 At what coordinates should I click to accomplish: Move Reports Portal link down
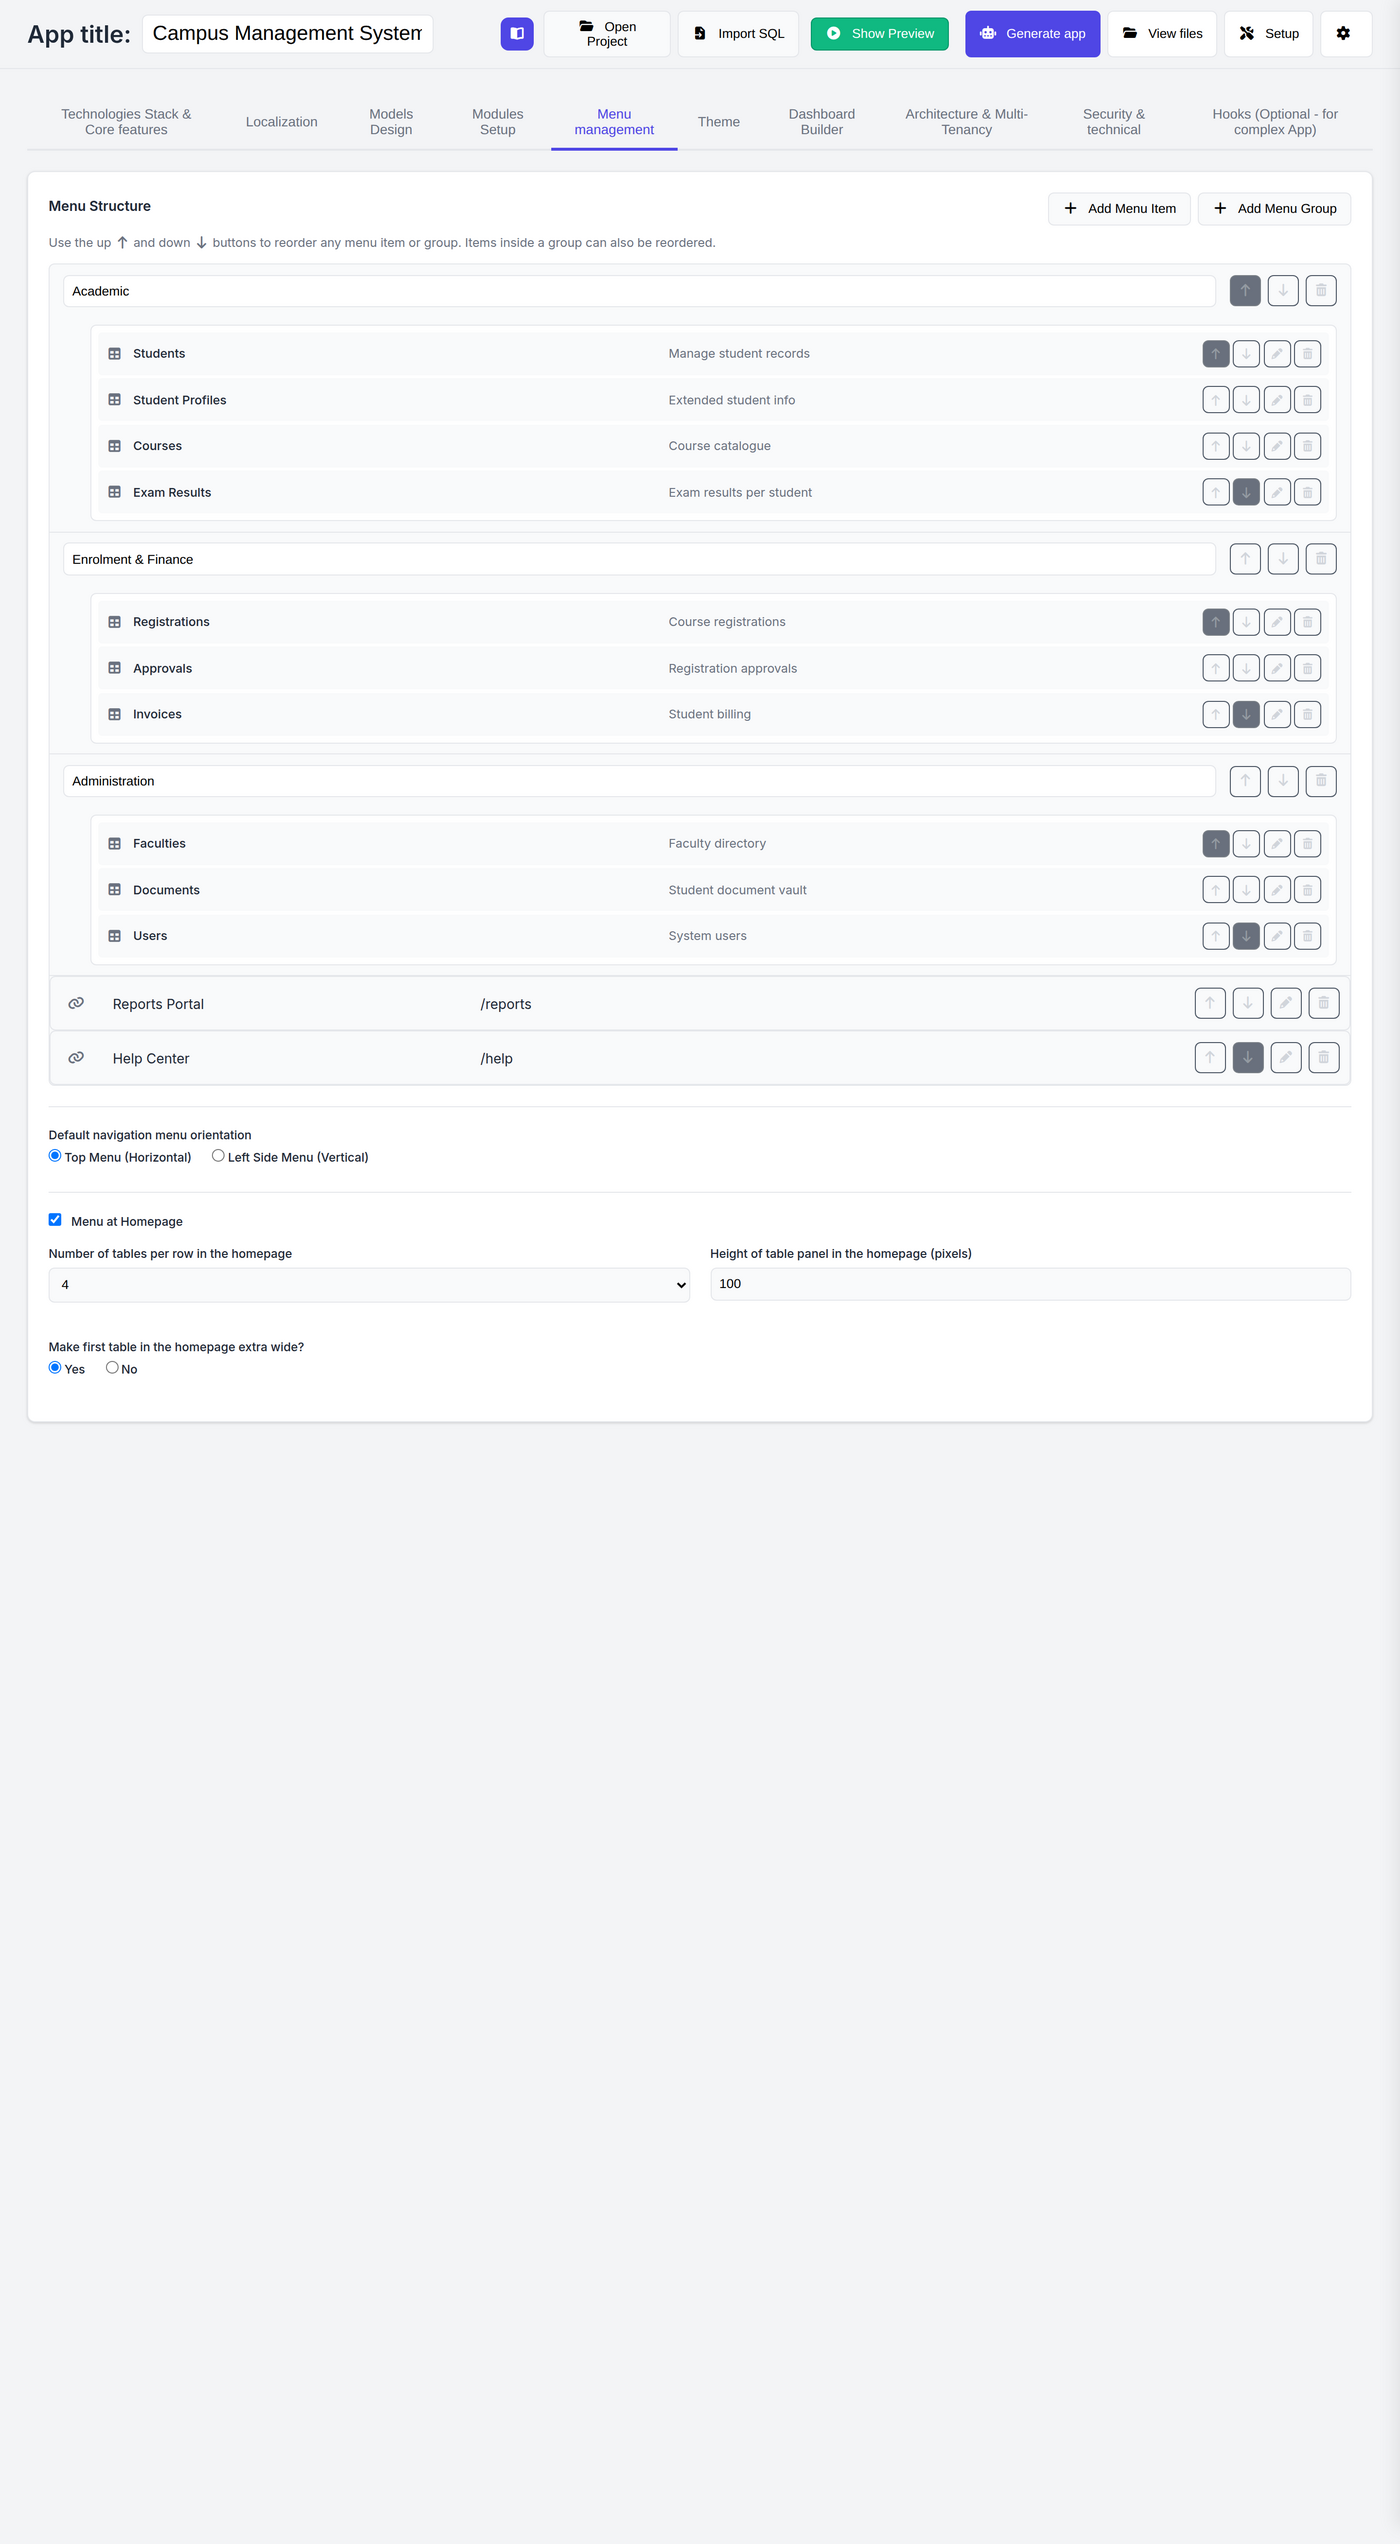(x=1248, y=1003)
